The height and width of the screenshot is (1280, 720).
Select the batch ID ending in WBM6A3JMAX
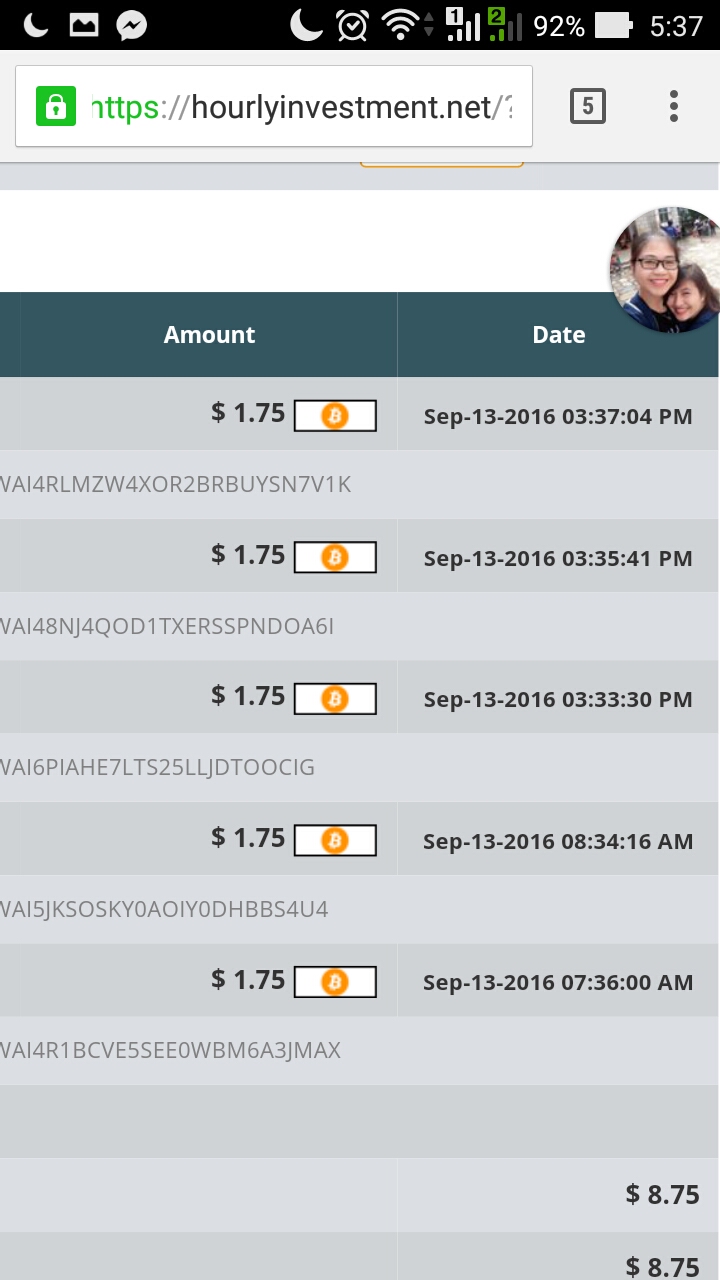pos(171,1051)
